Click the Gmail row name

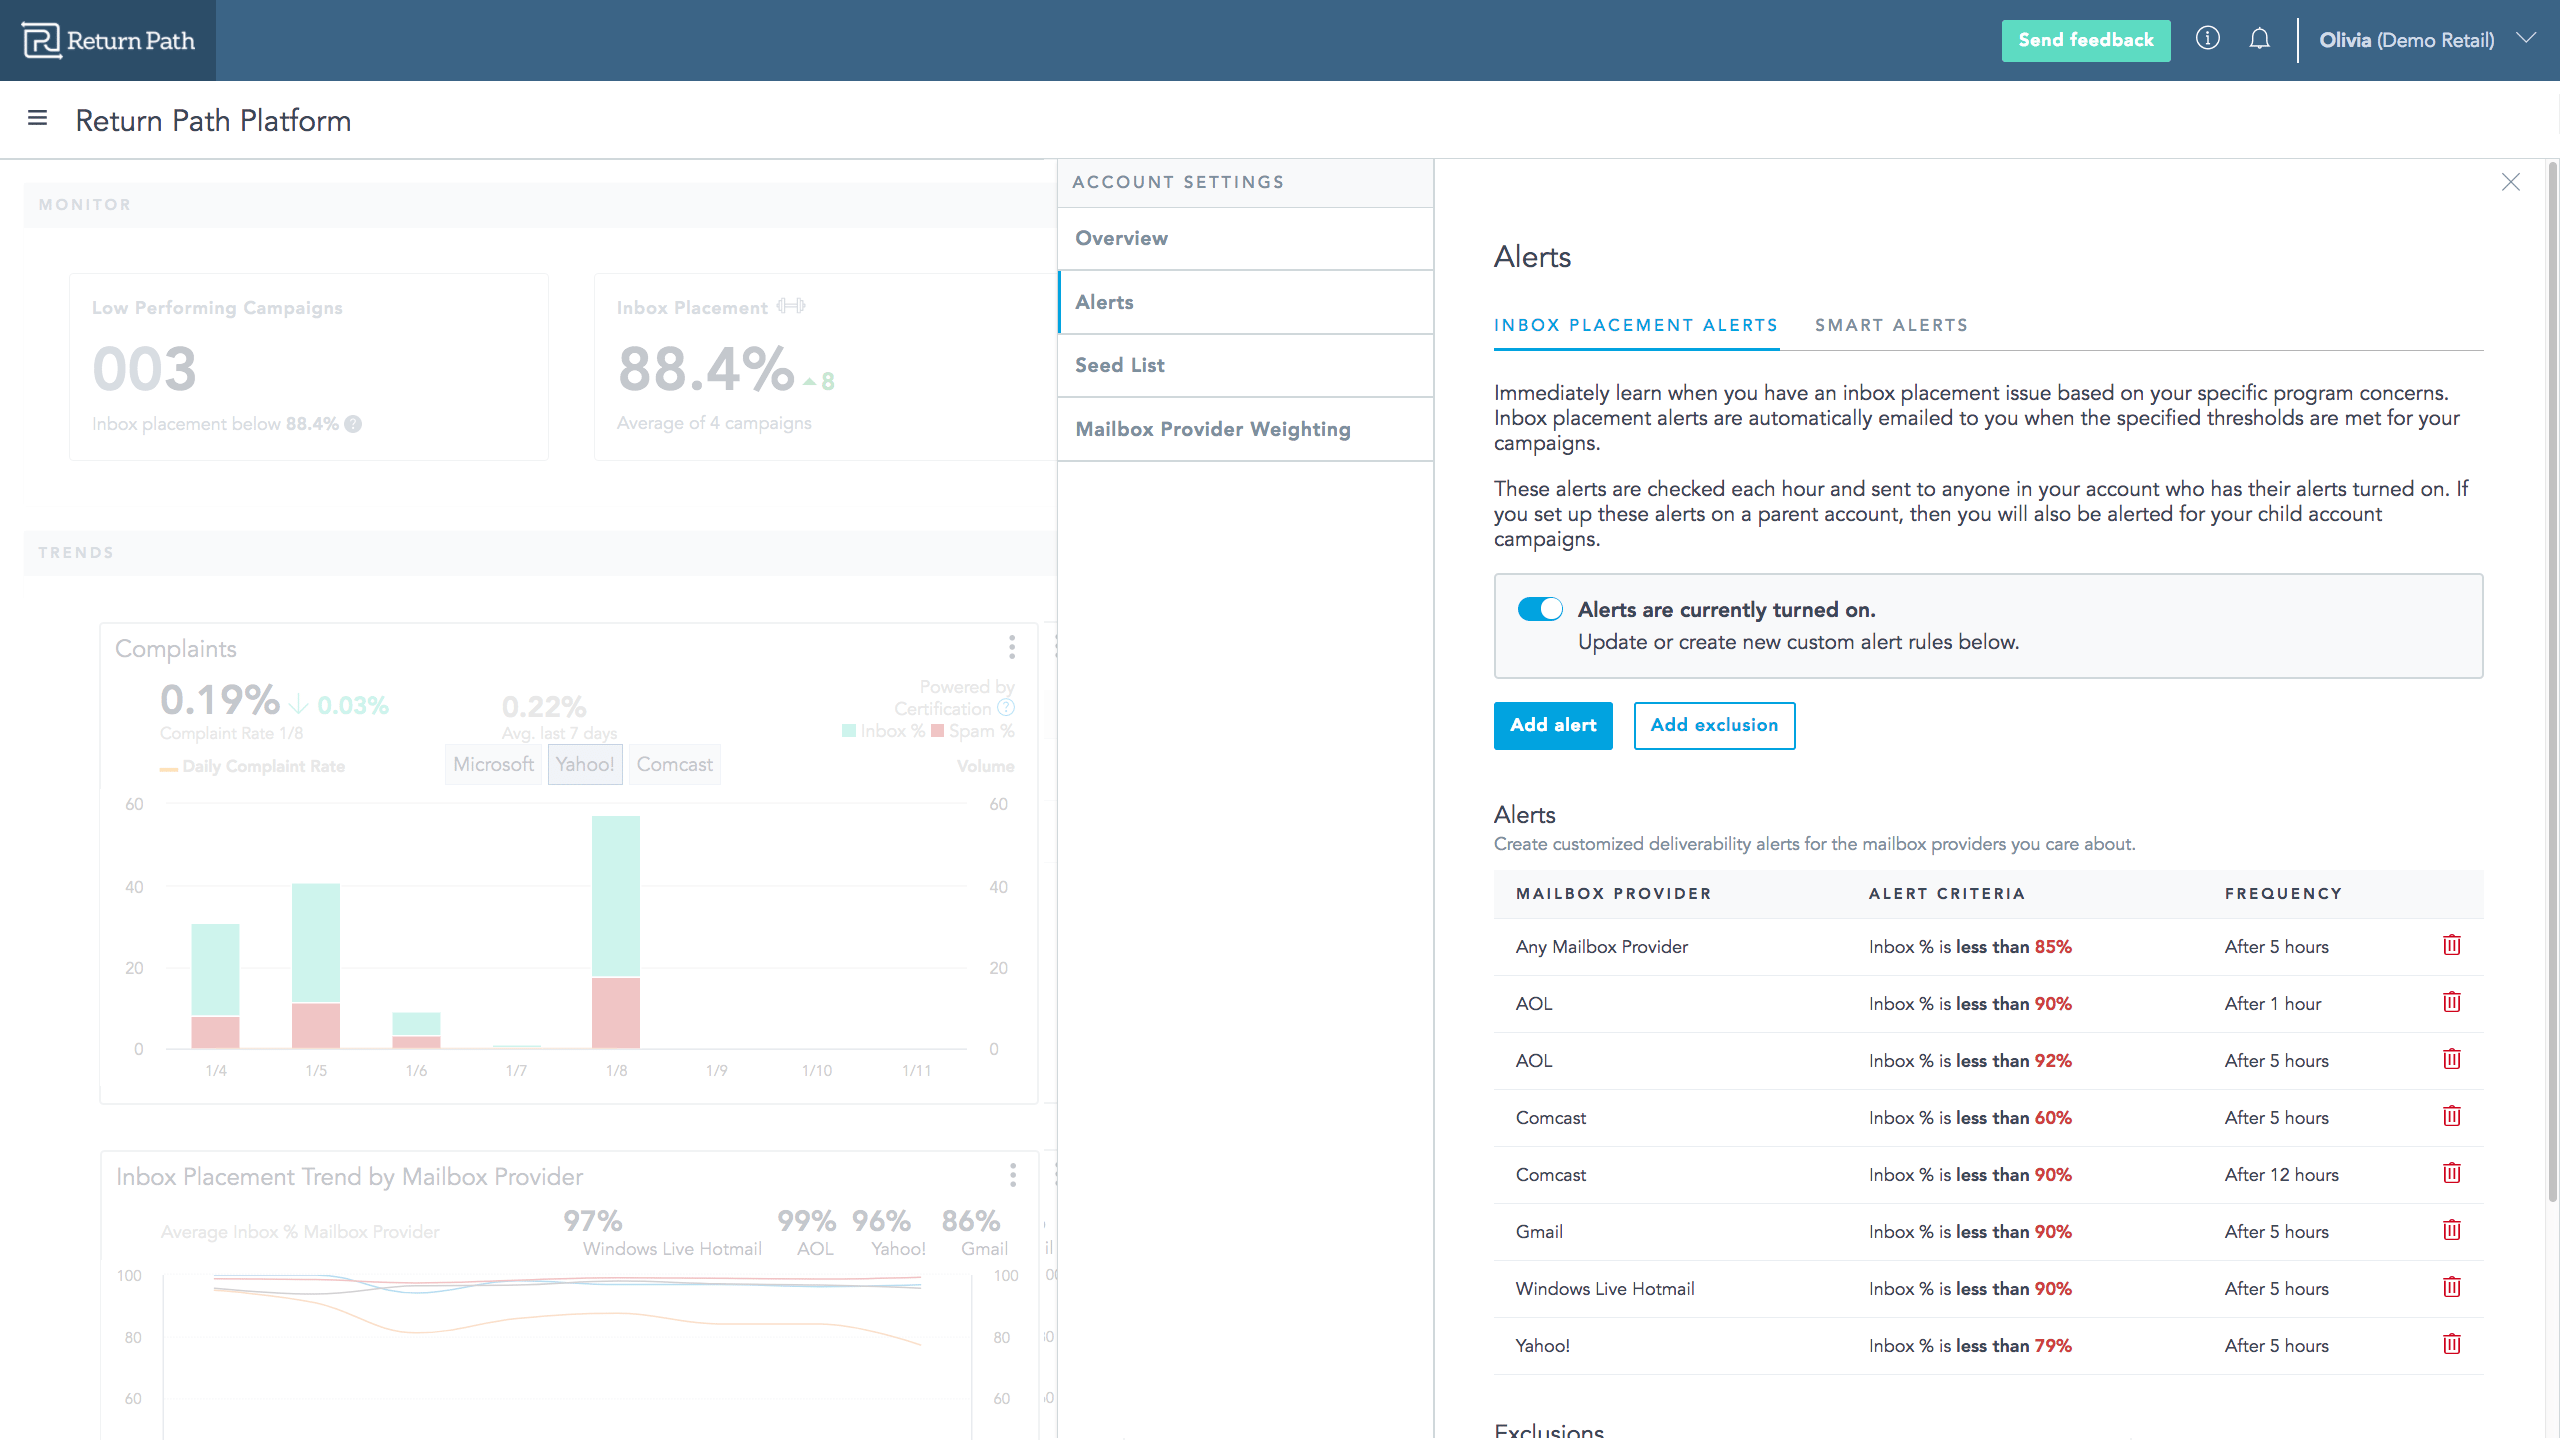click(x=1539, y=1231)
